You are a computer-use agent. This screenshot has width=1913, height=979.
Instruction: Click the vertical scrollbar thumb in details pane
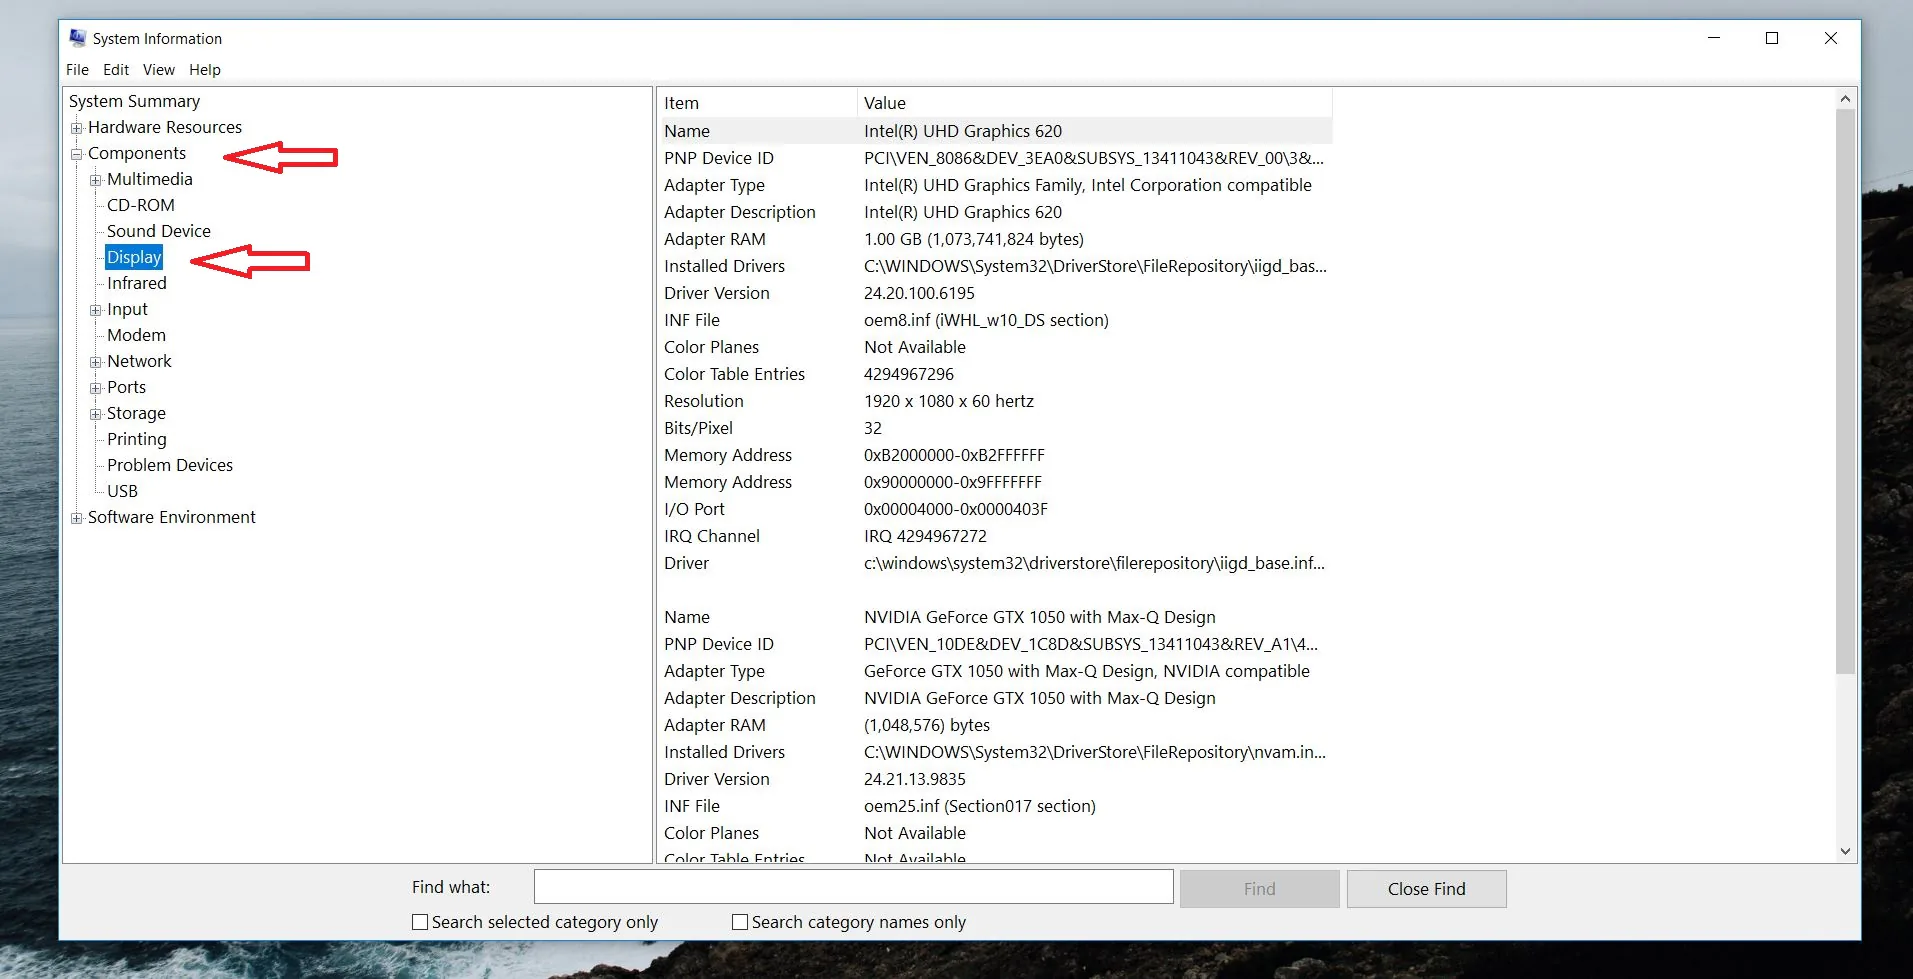(1845, 391)
